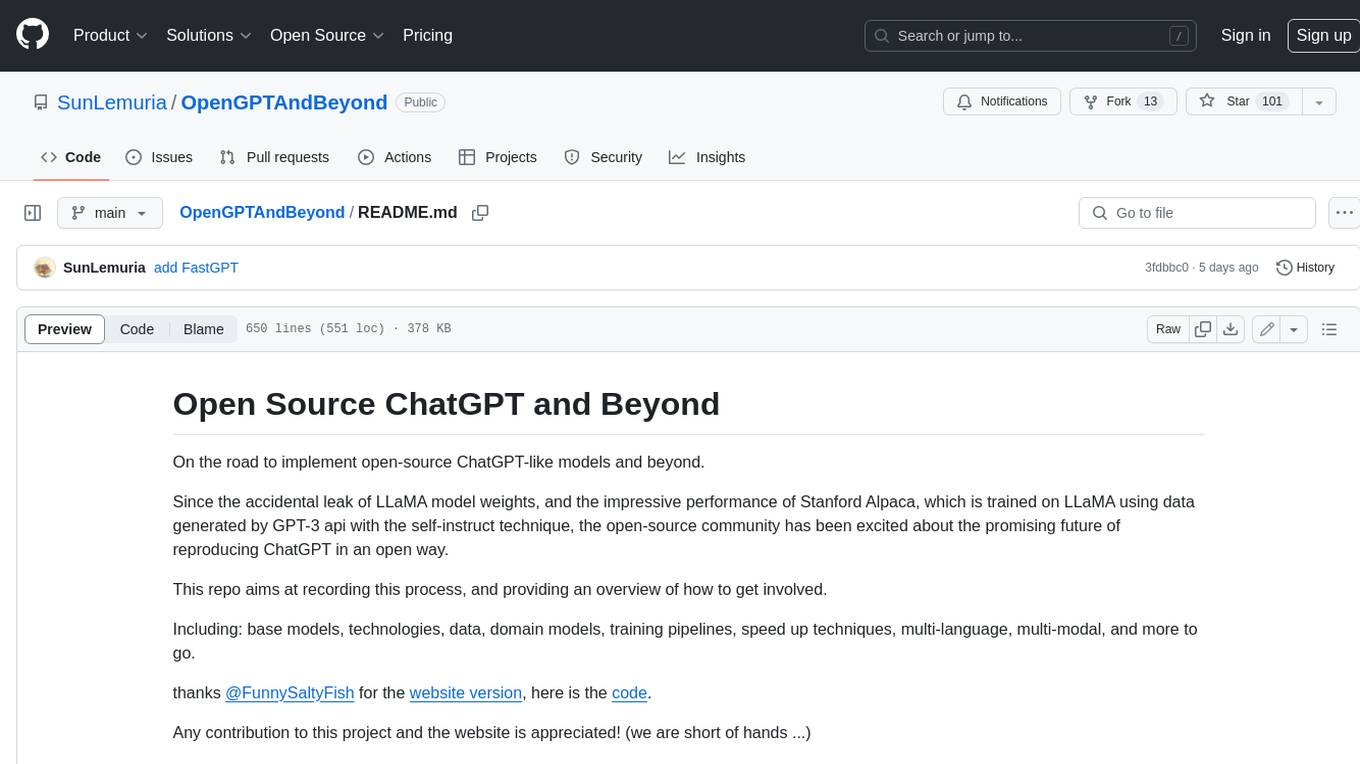Click the Notifications bell button
The image size is (1360, 764).
click(1002, 102)
